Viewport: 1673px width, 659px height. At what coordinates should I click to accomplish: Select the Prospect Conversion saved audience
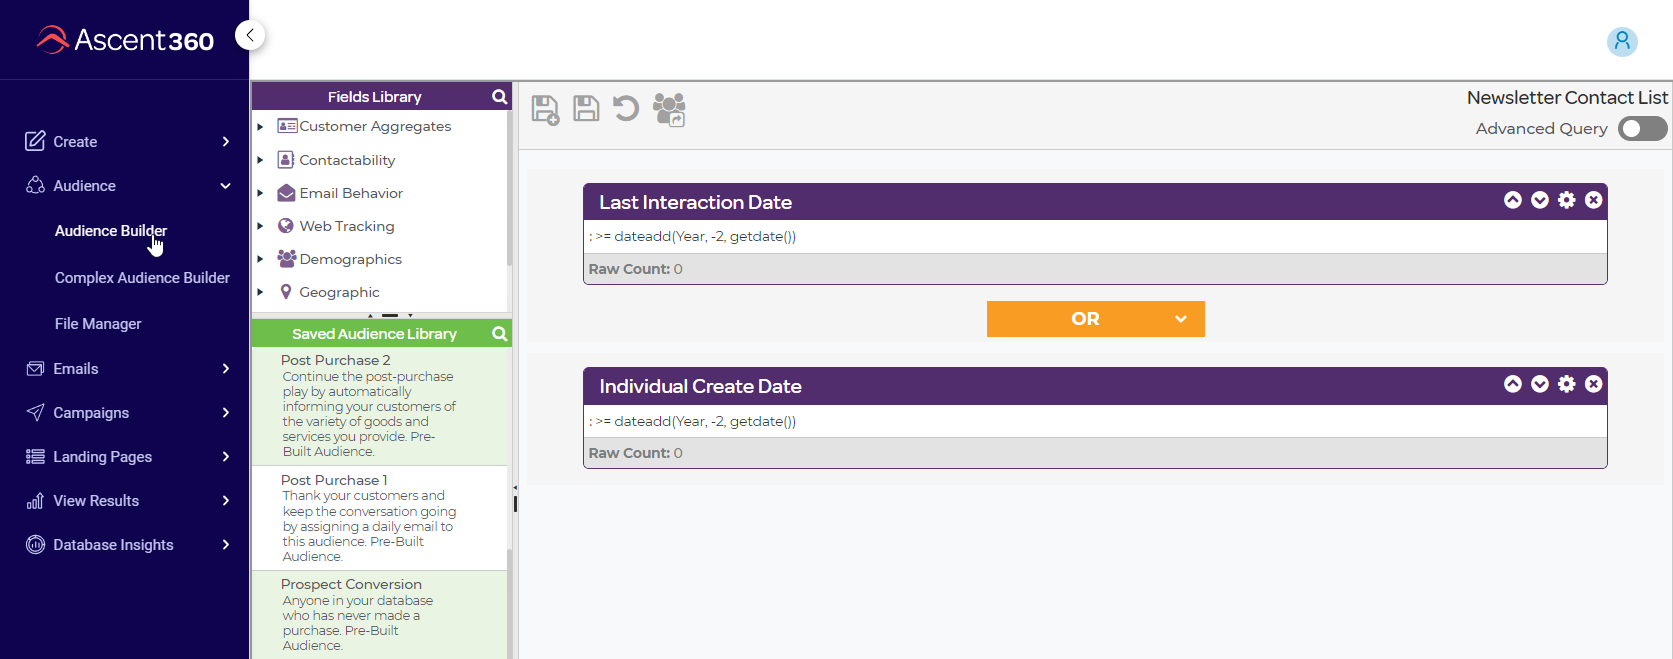click(x=380, y=615)
